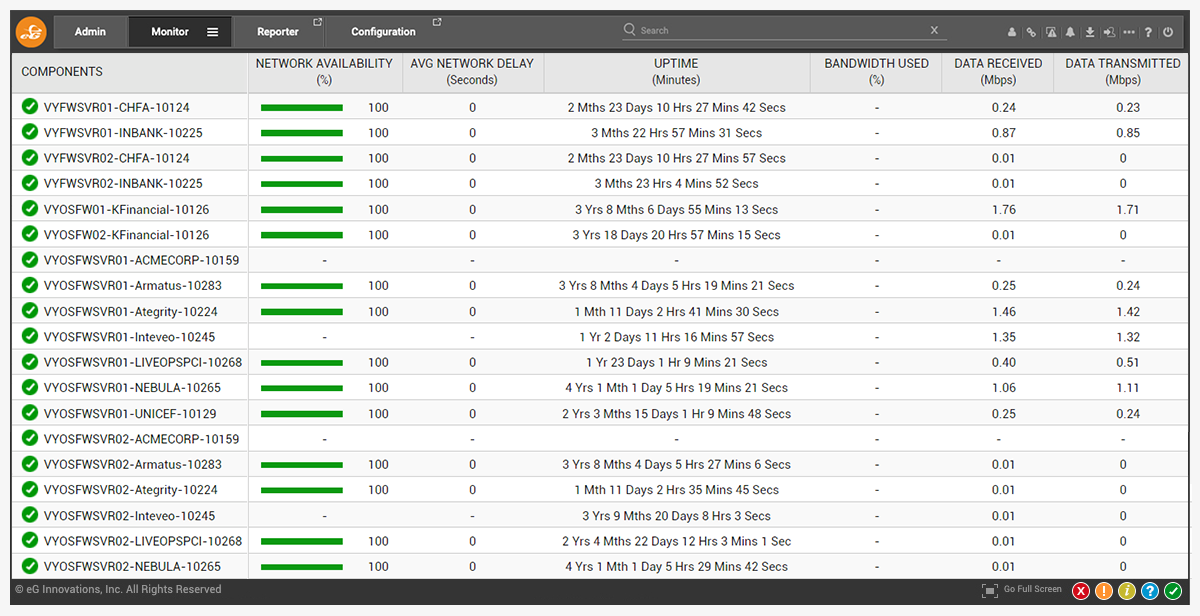
Task: Open component VYOSFW02-KFinancial-10126
Action: click(x=127, y=235)
